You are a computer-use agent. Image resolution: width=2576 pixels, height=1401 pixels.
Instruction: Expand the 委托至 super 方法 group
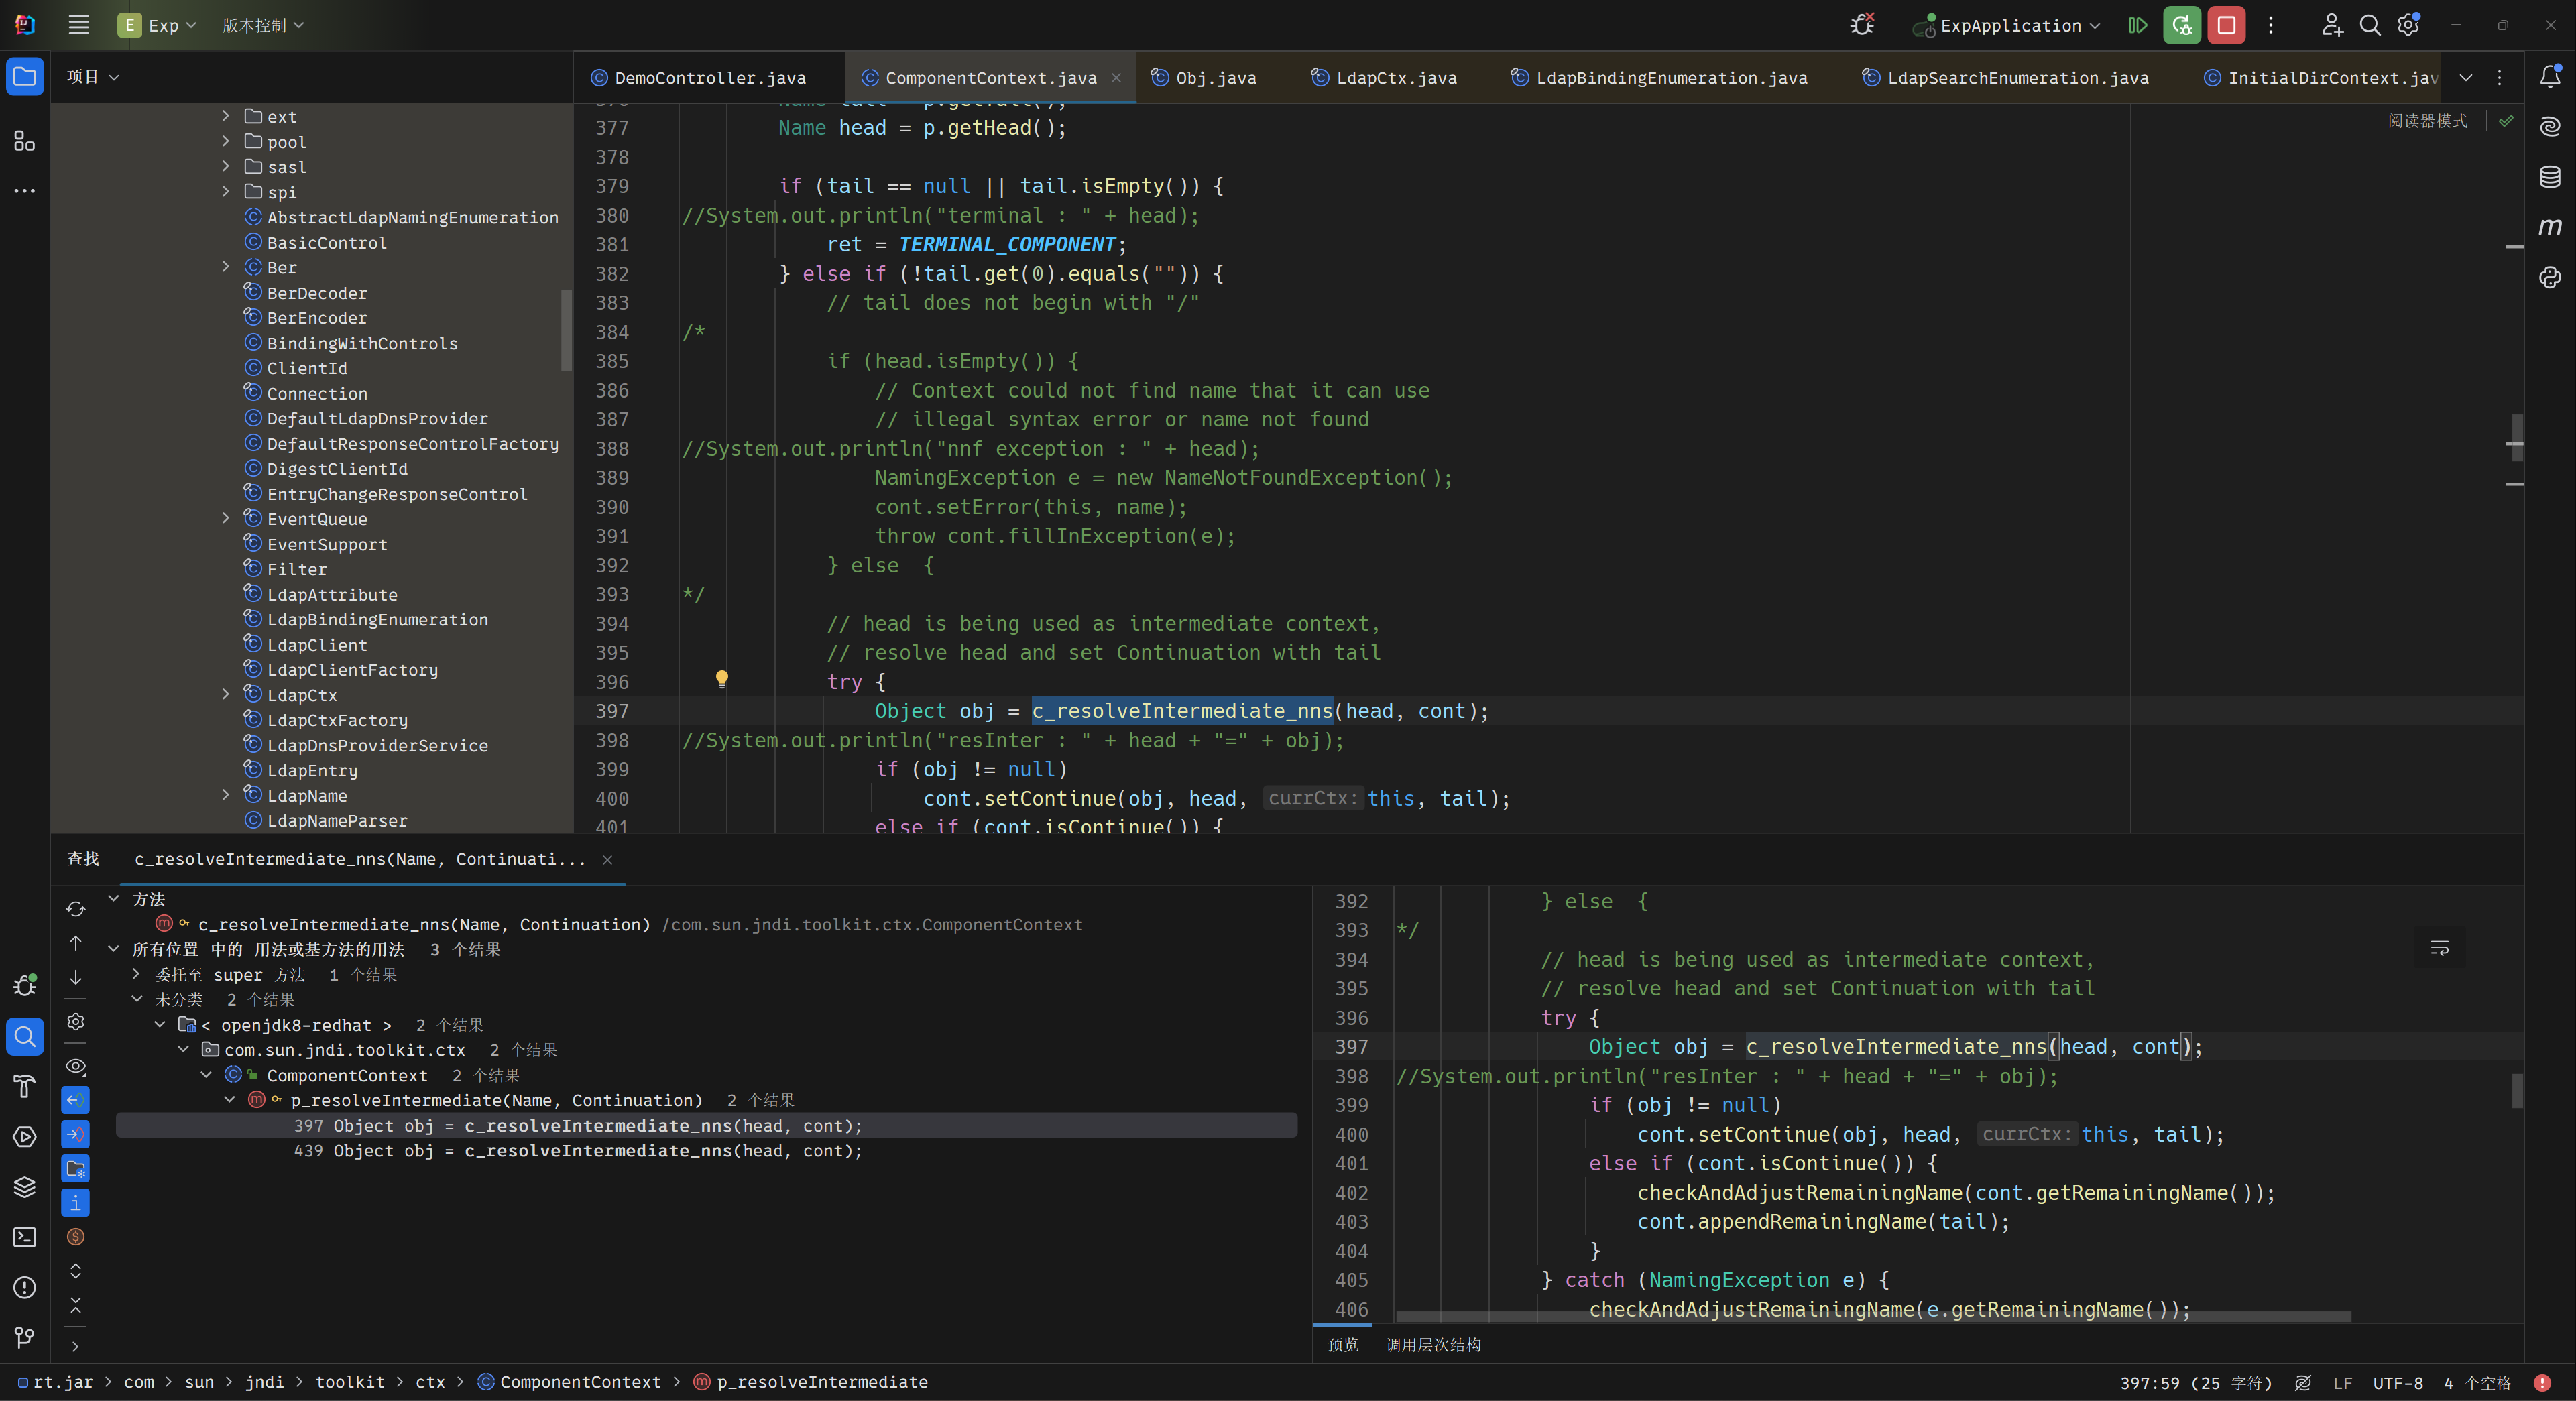tap(136, 974)
